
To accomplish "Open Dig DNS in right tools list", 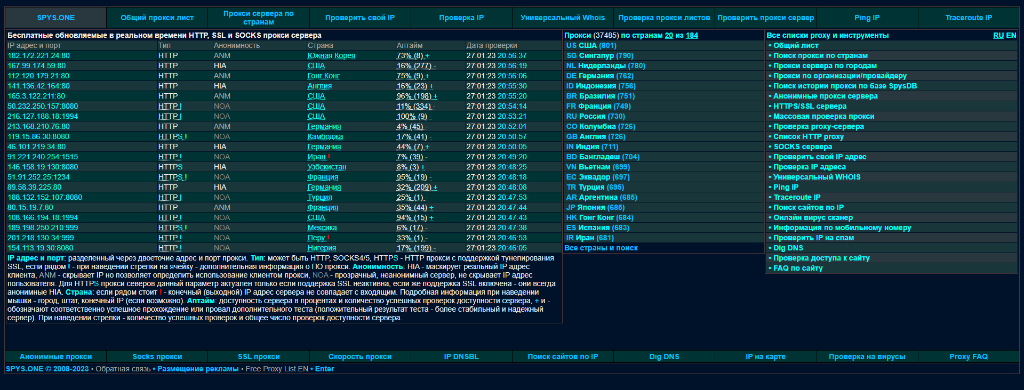I will (x=788, y=248).
